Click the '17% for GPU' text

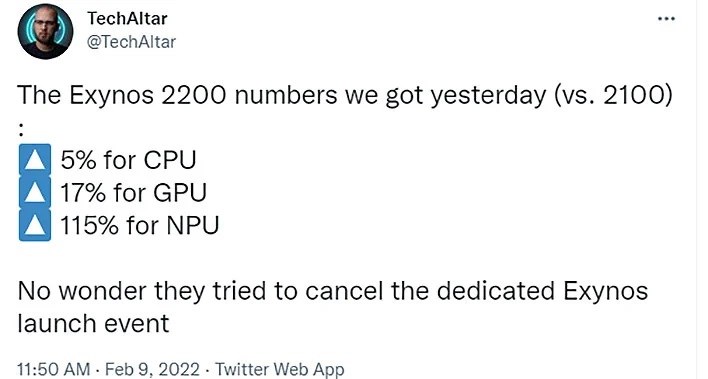(x=133, y=193)
